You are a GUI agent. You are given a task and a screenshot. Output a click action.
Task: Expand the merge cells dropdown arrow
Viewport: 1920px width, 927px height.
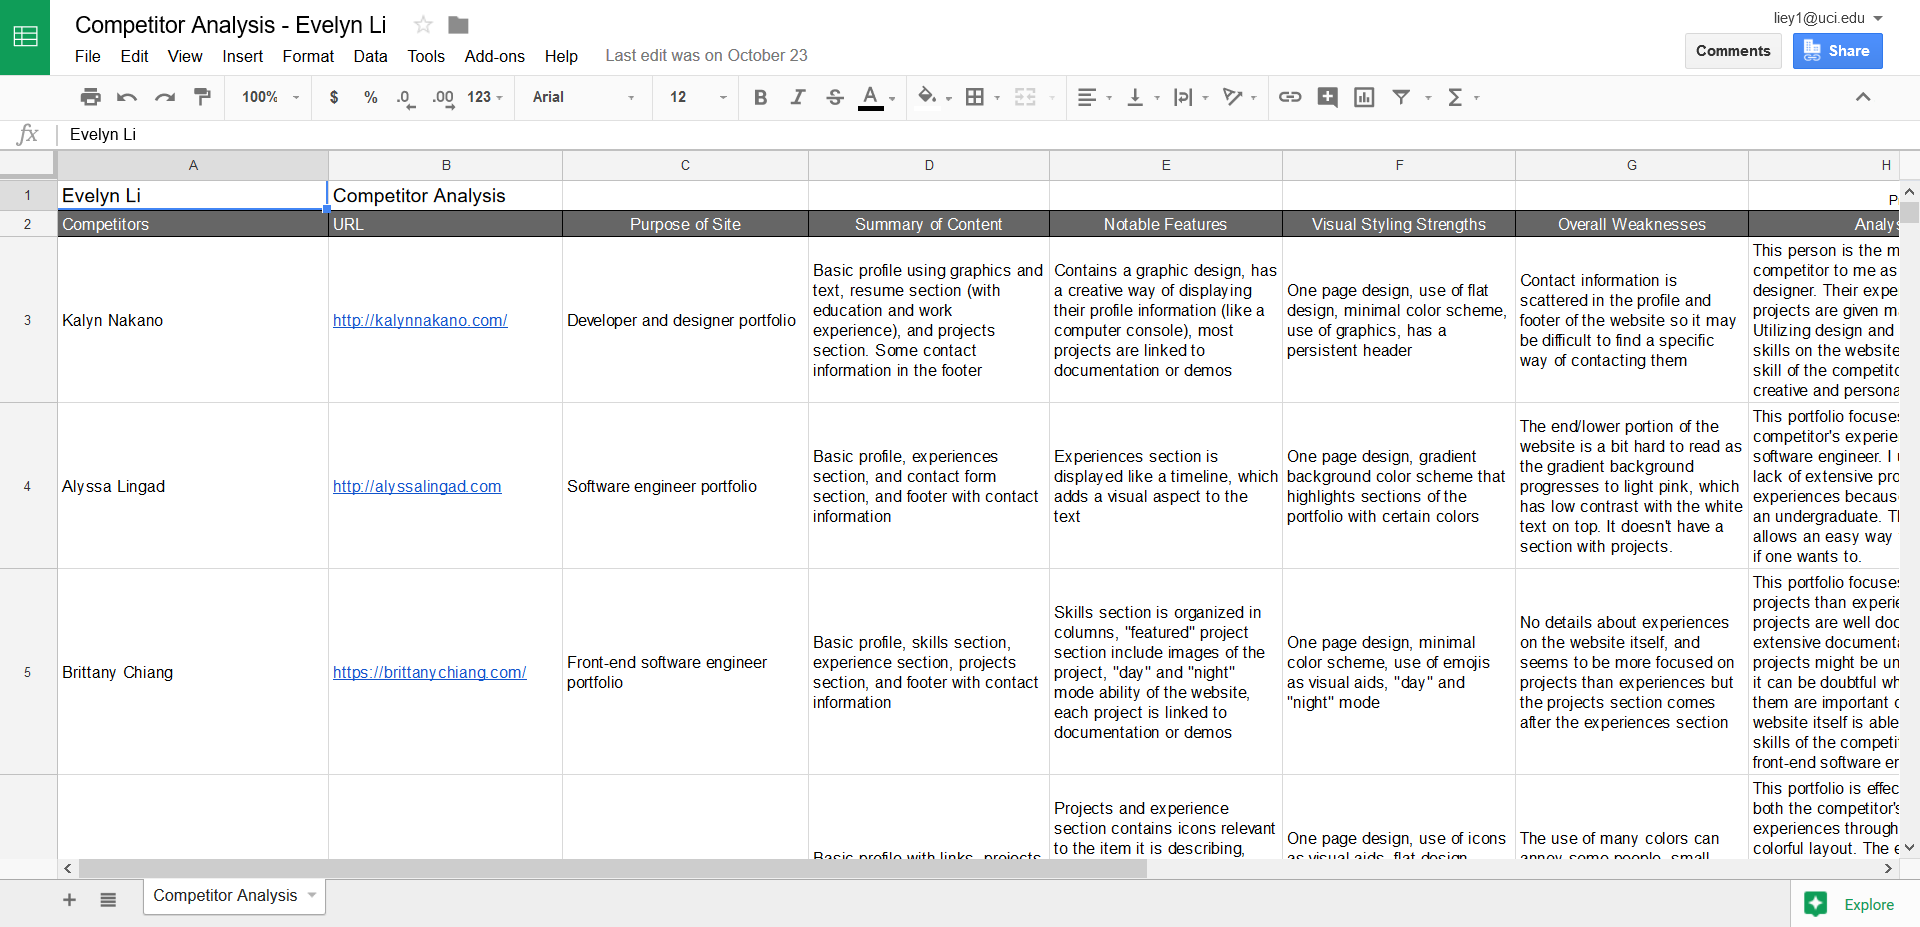[1052, 98]
